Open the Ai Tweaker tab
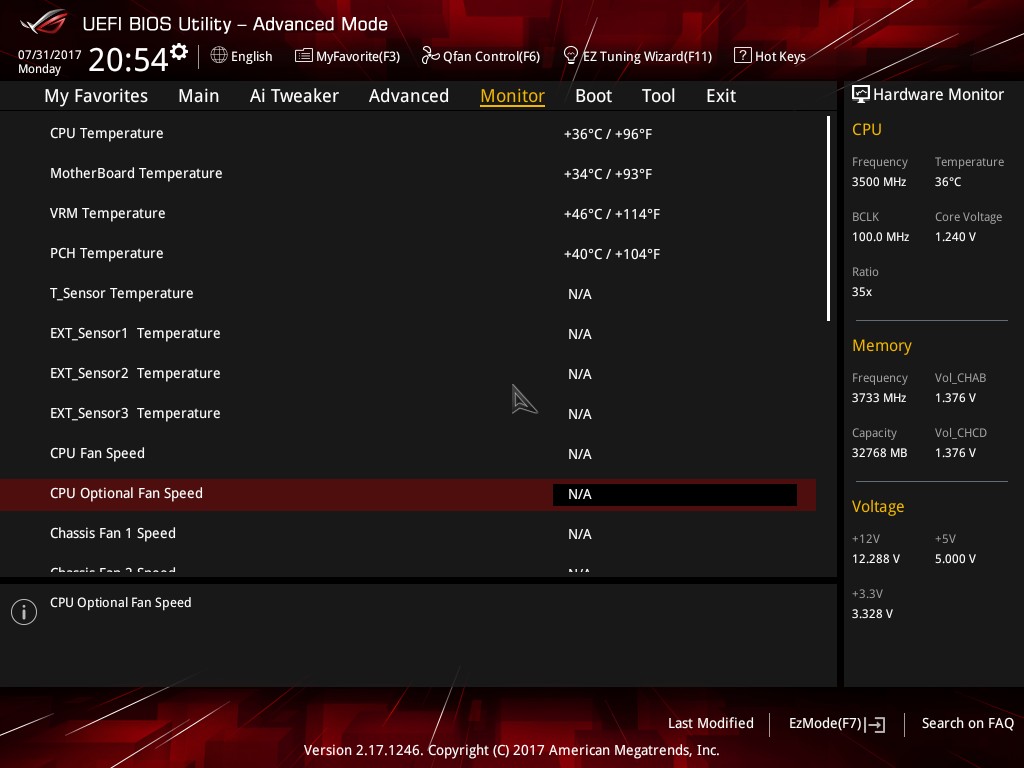1024x768 pixels. pos(294,96)
